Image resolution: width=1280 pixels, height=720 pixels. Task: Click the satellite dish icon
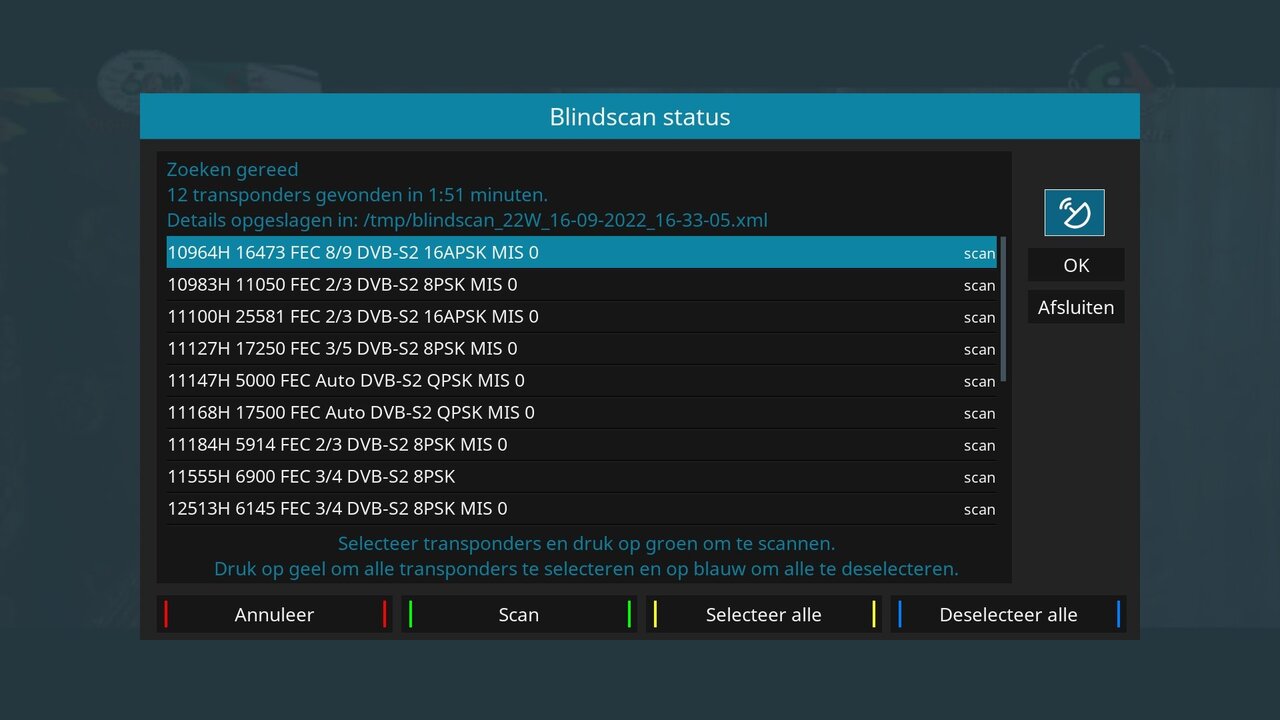(x=1075, y=212)
